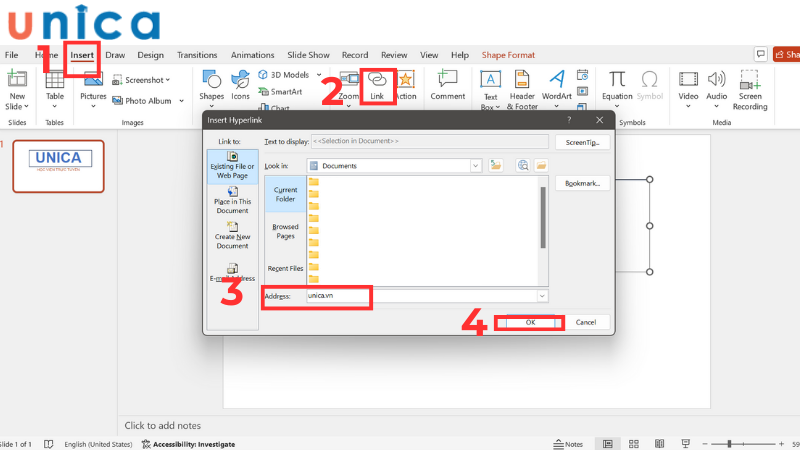Insert WordArt text
The width and height of the screenshot is (800, 450).
coord(557,87)
